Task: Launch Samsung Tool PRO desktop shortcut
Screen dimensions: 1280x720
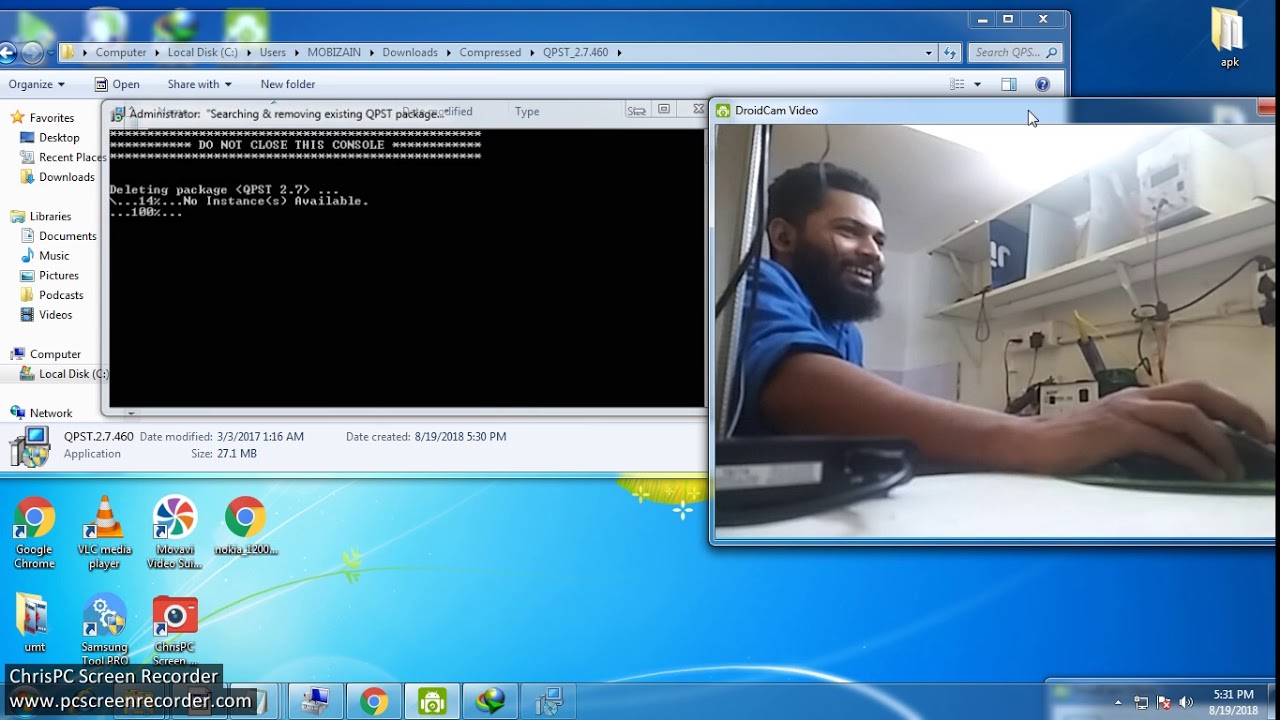Action: tap(104, 630)
